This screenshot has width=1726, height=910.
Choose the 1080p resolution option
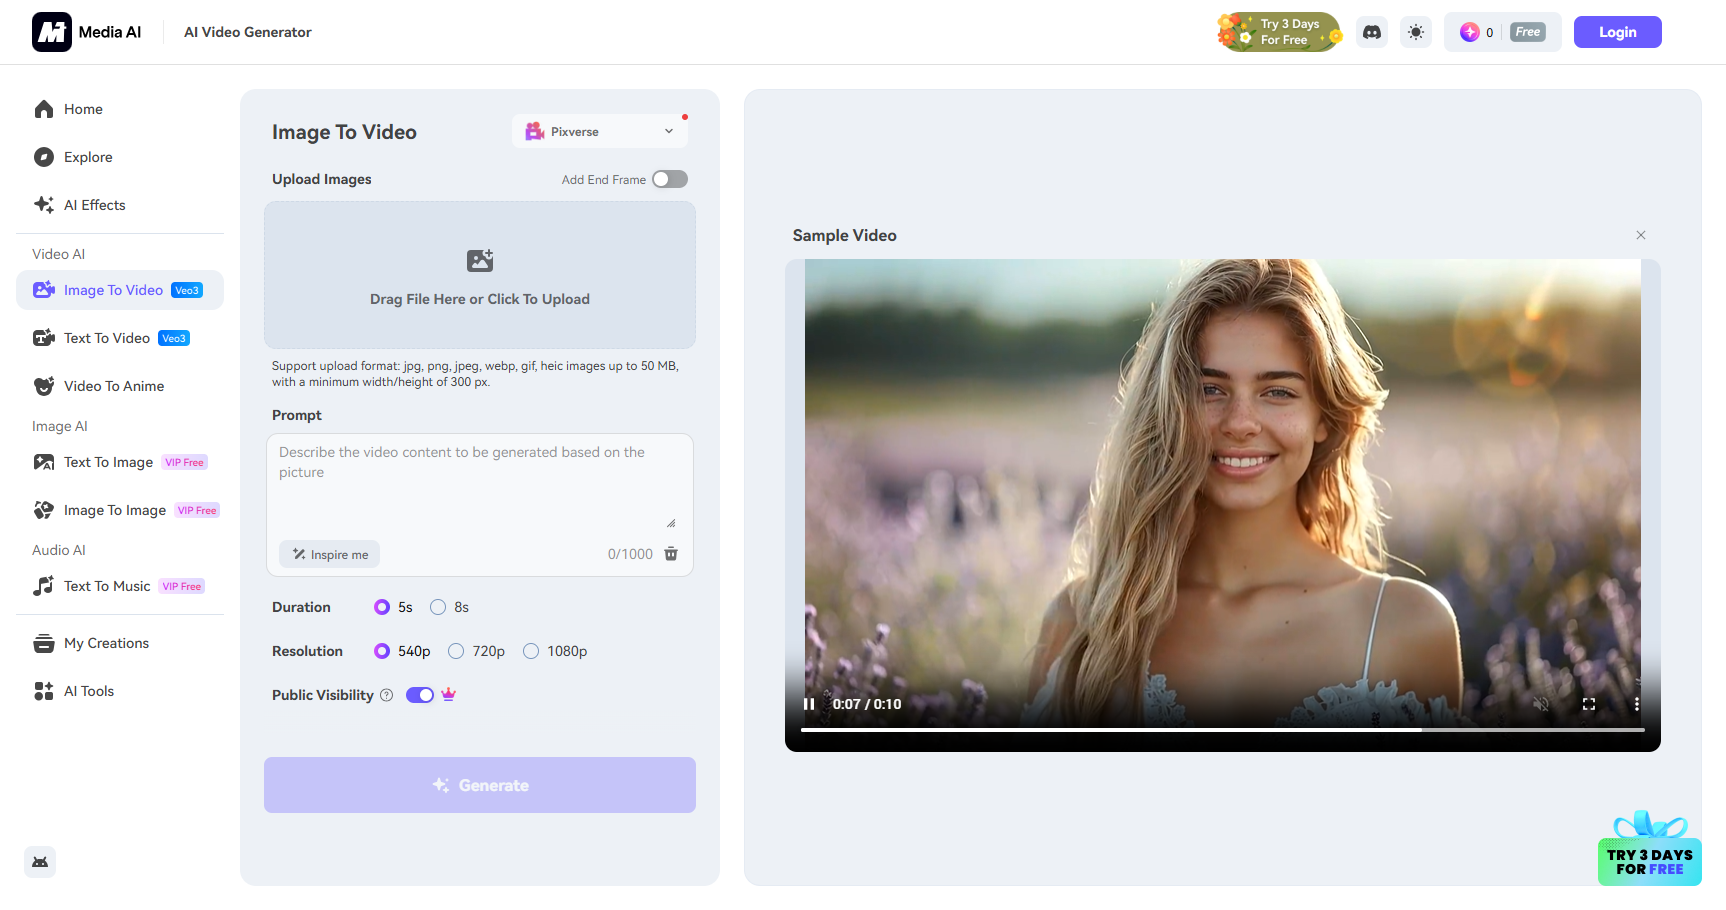(x=531, y=651)
